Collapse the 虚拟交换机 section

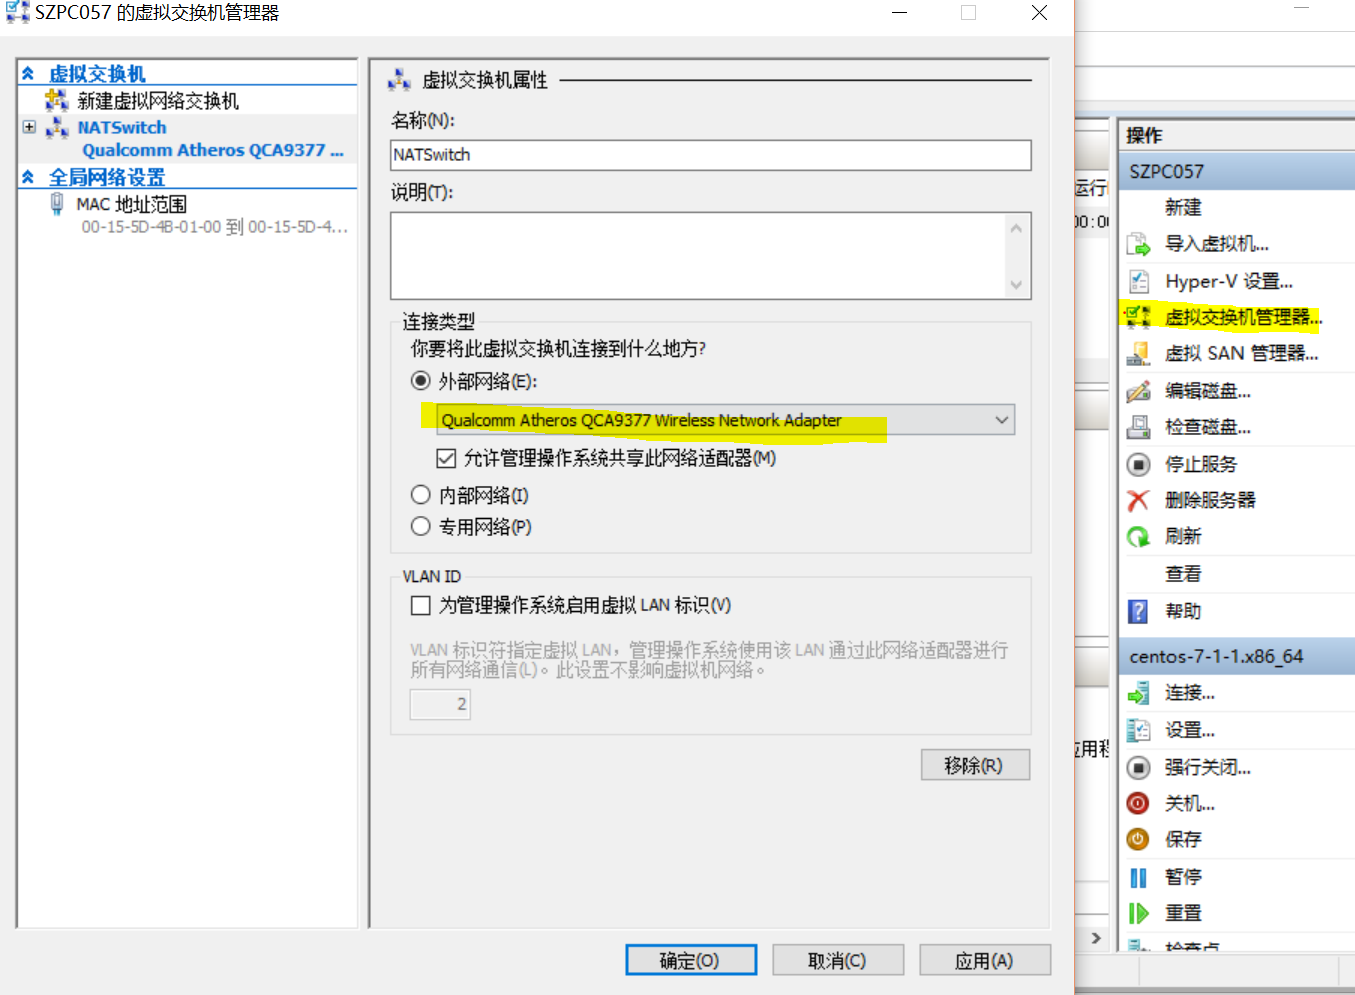(28, 74)
